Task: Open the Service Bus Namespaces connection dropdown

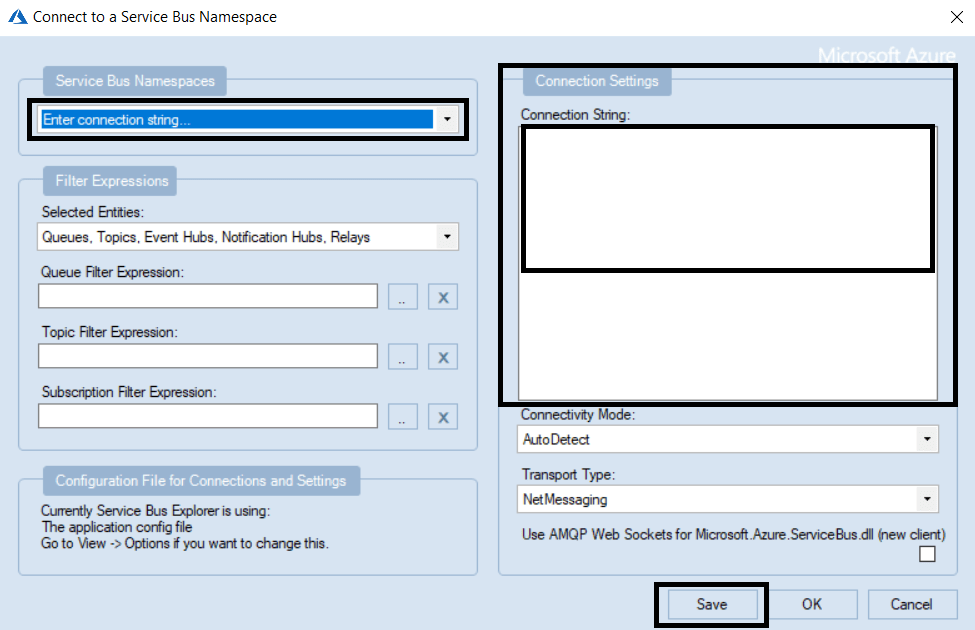Action: coord(447,119)
